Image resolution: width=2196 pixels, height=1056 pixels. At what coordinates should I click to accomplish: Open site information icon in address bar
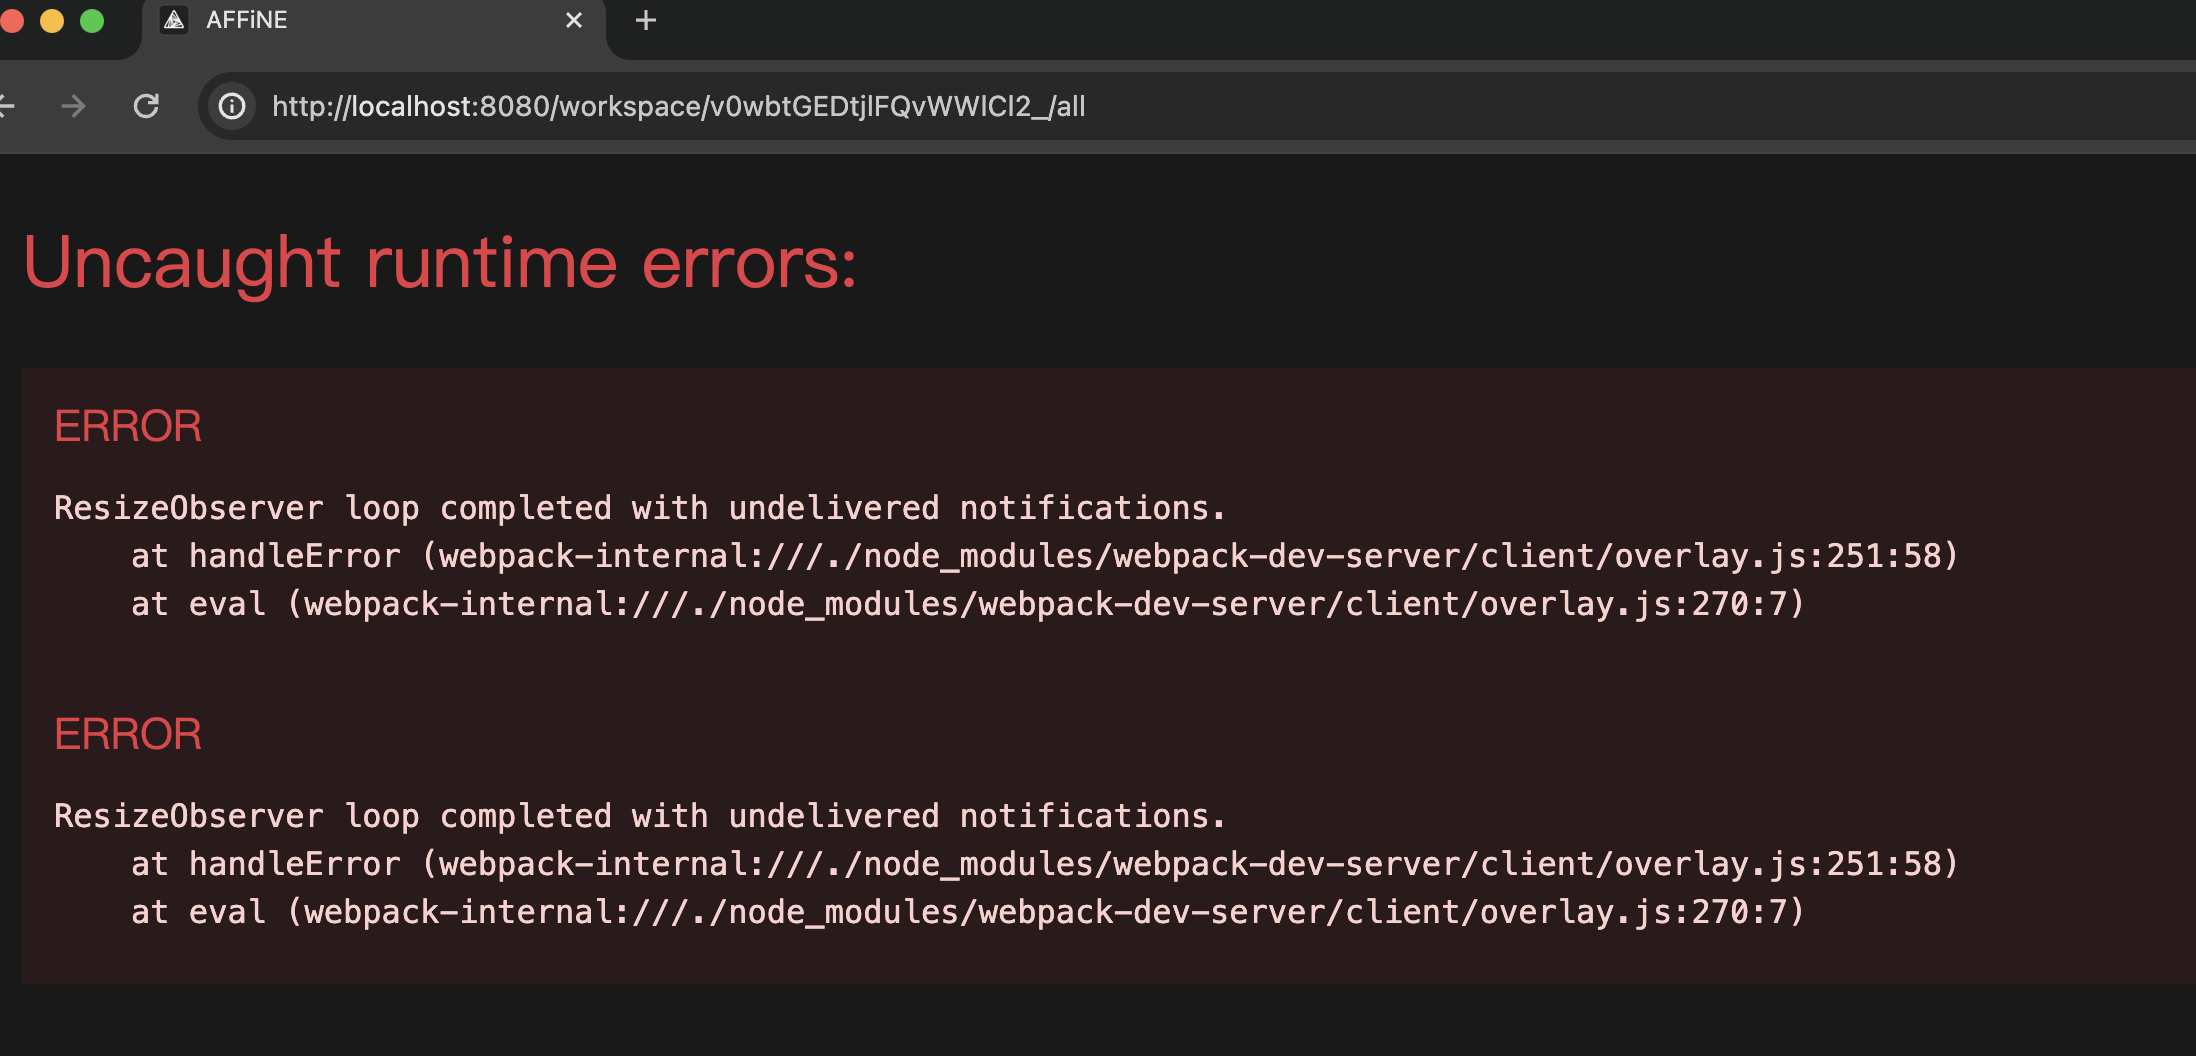point(232,106)
